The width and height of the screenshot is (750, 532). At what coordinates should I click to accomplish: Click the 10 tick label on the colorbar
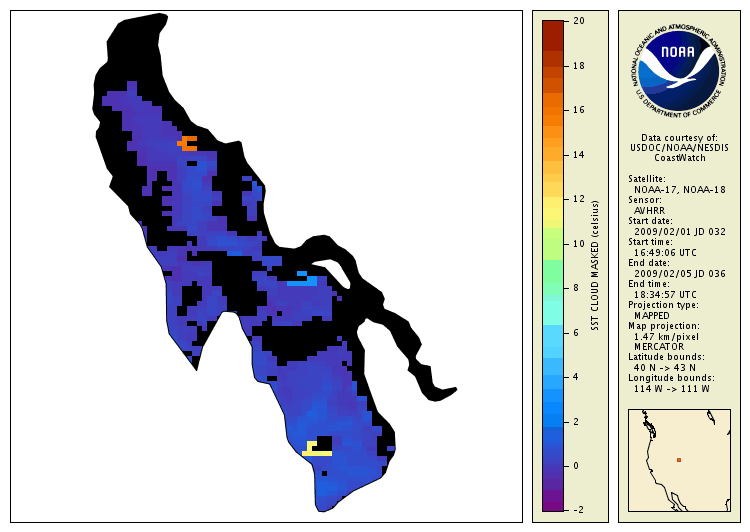click(x=579, y=244)
